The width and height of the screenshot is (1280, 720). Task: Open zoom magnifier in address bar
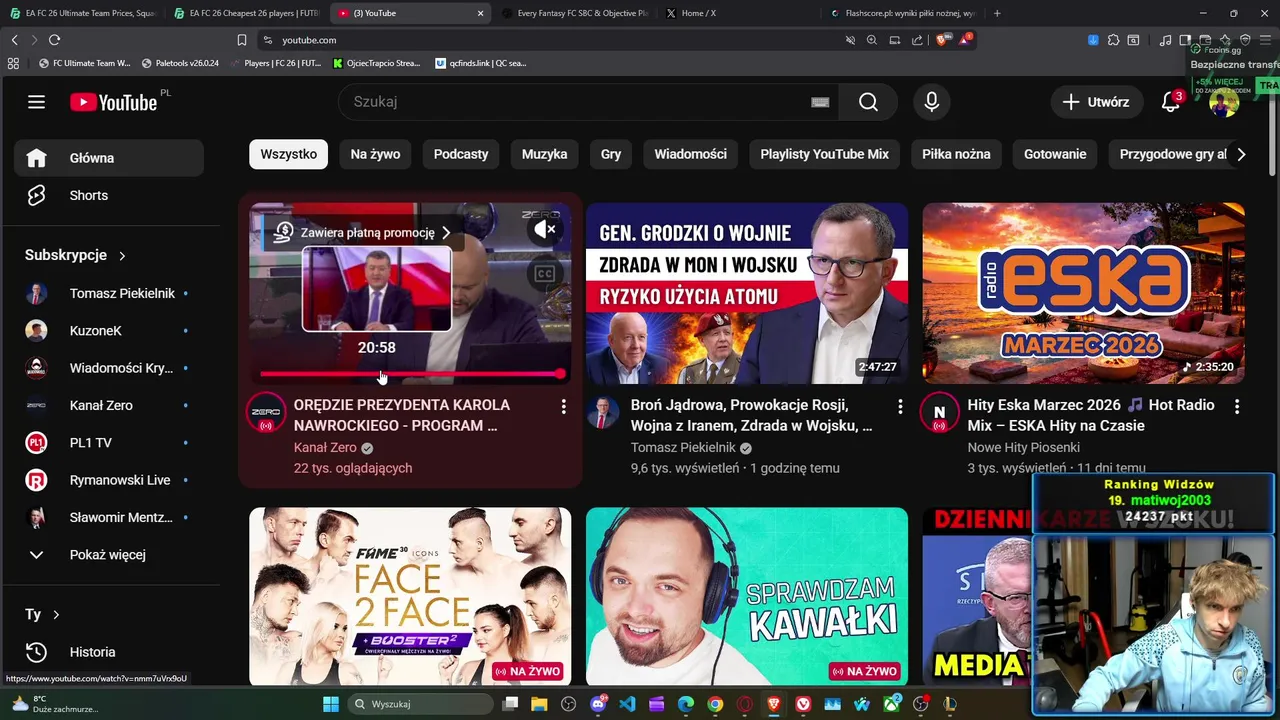click(872, 40)
